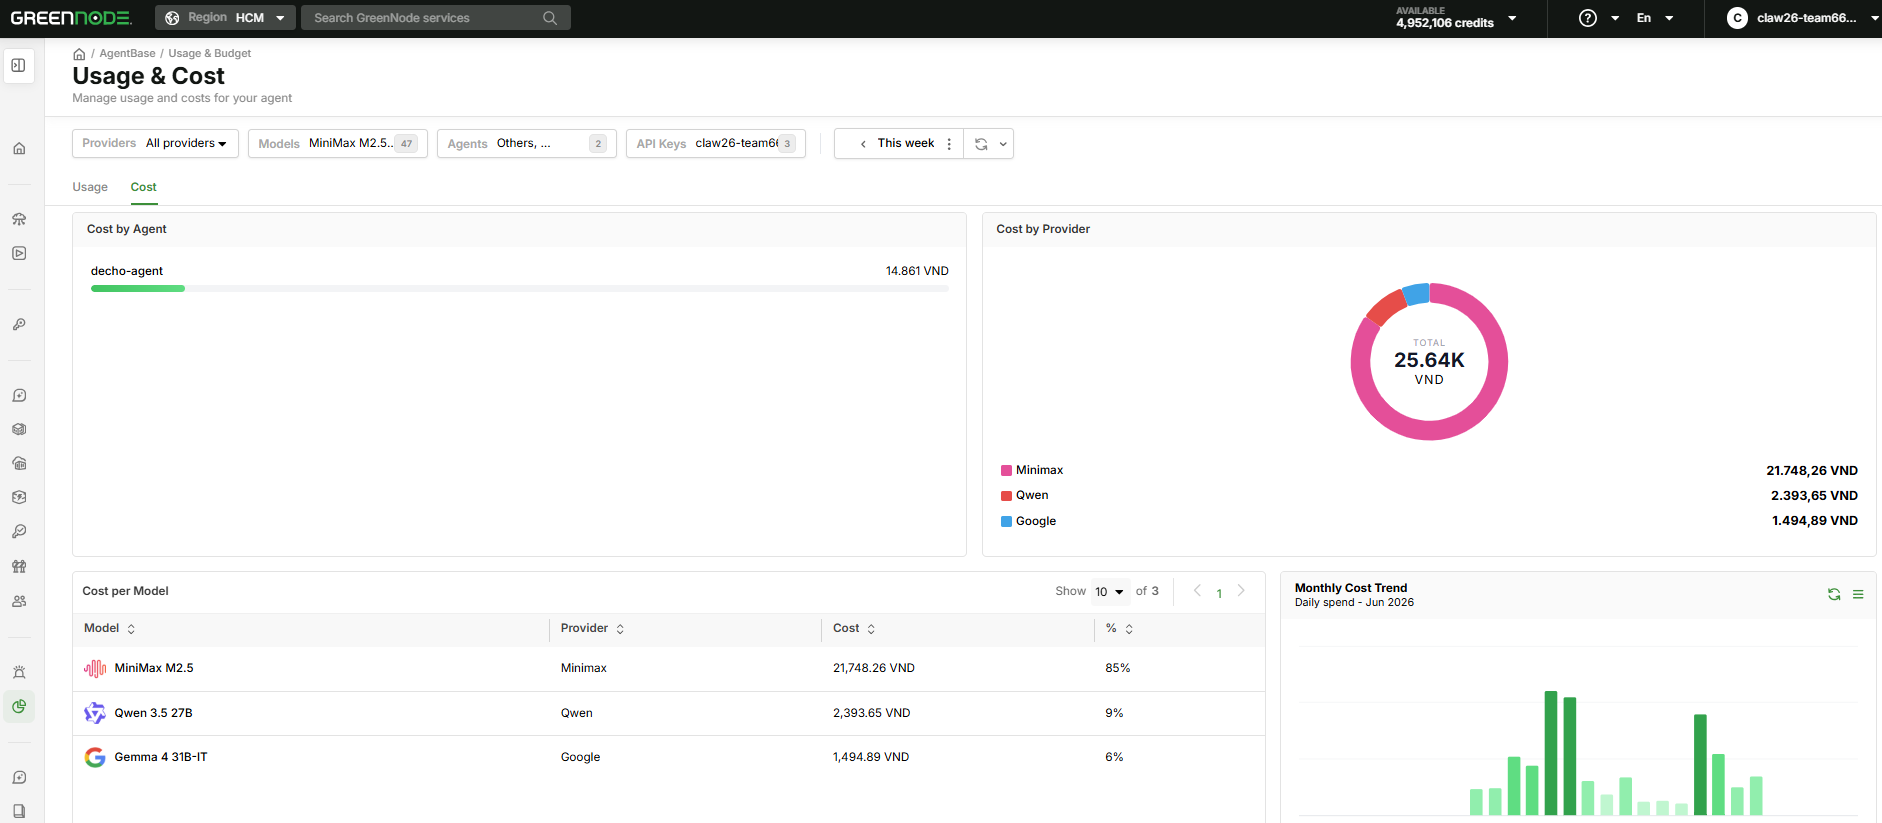This screenshot has width=1882, height=823.
Task: Open the Show 10 rows dropdown
Action: 1110,592
